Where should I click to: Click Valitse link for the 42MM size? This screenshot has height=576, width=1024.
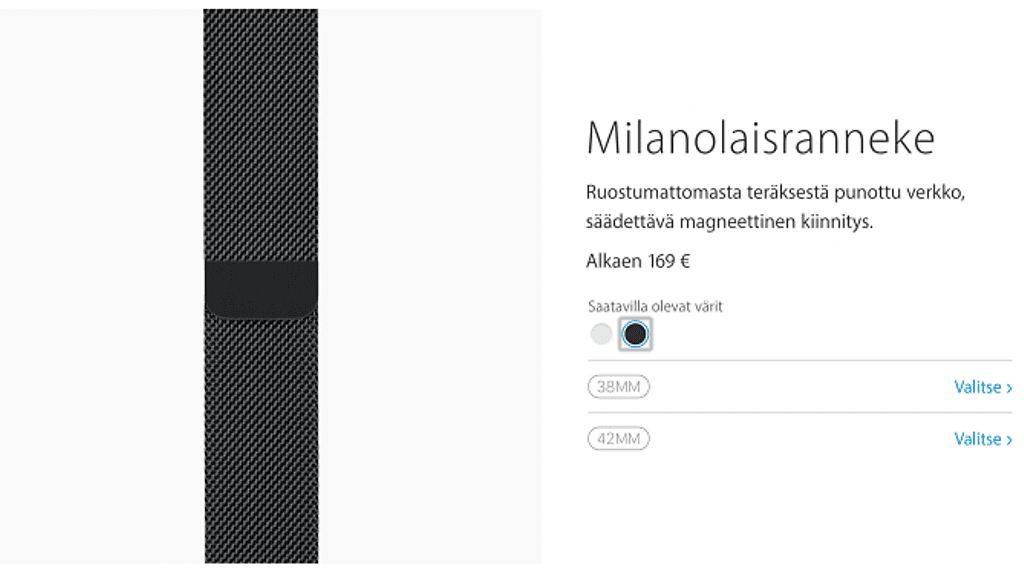pos(983,439)
